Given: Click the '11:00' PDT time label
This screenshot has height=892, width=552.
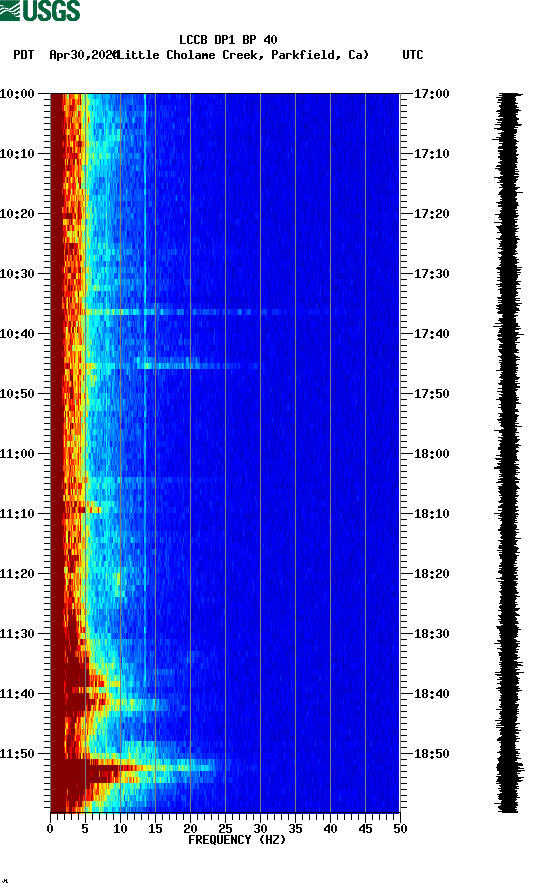Looking at the screenshot, I should click(17, 454).
